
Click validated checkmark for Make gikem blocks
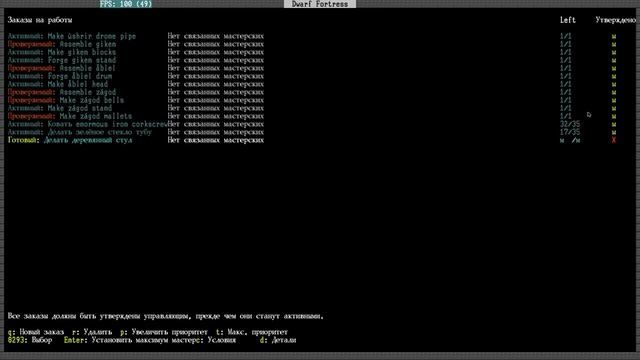(613, 52)
